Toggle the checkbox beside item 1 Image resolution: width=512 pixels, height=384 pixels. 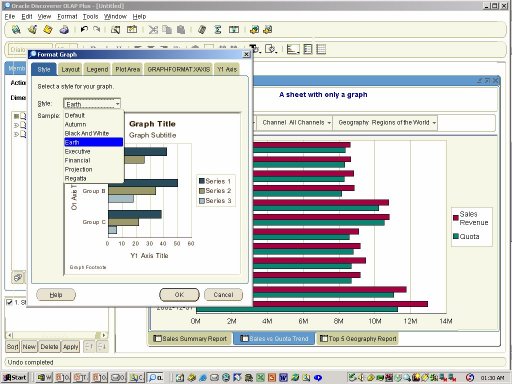click(x=9, y=302)
